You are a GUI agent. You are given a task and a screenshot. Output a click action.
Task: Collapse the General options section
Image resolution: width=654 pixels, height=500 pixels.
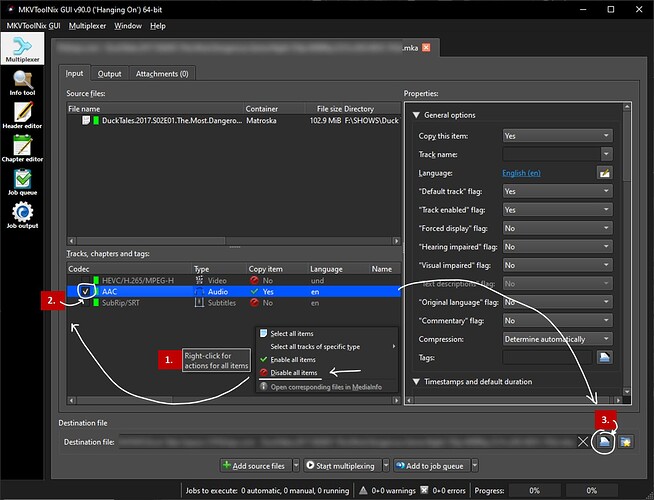tap(416, 115)
